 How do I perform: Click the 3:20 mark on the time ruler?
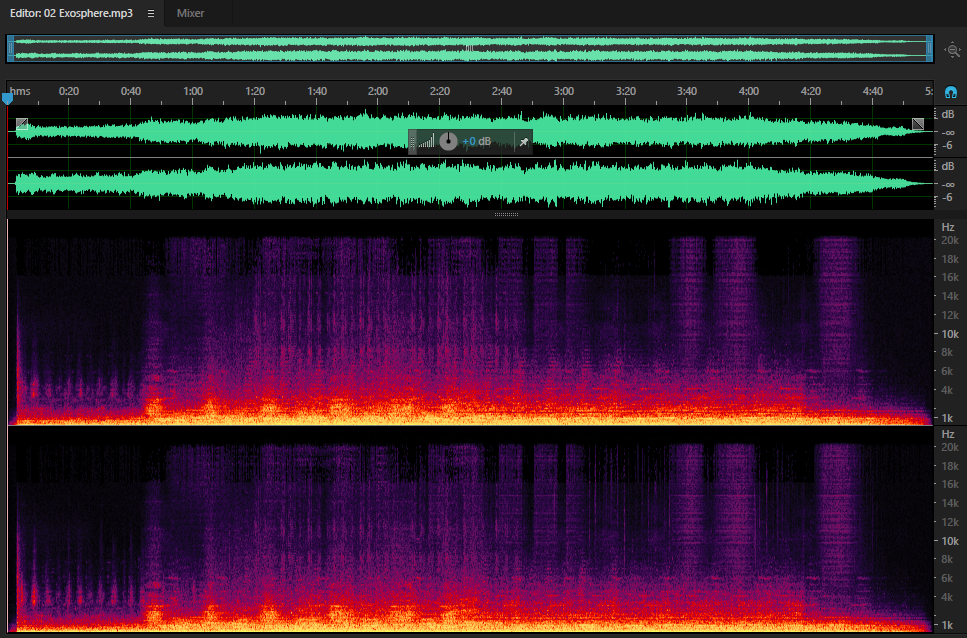(626, 91)
